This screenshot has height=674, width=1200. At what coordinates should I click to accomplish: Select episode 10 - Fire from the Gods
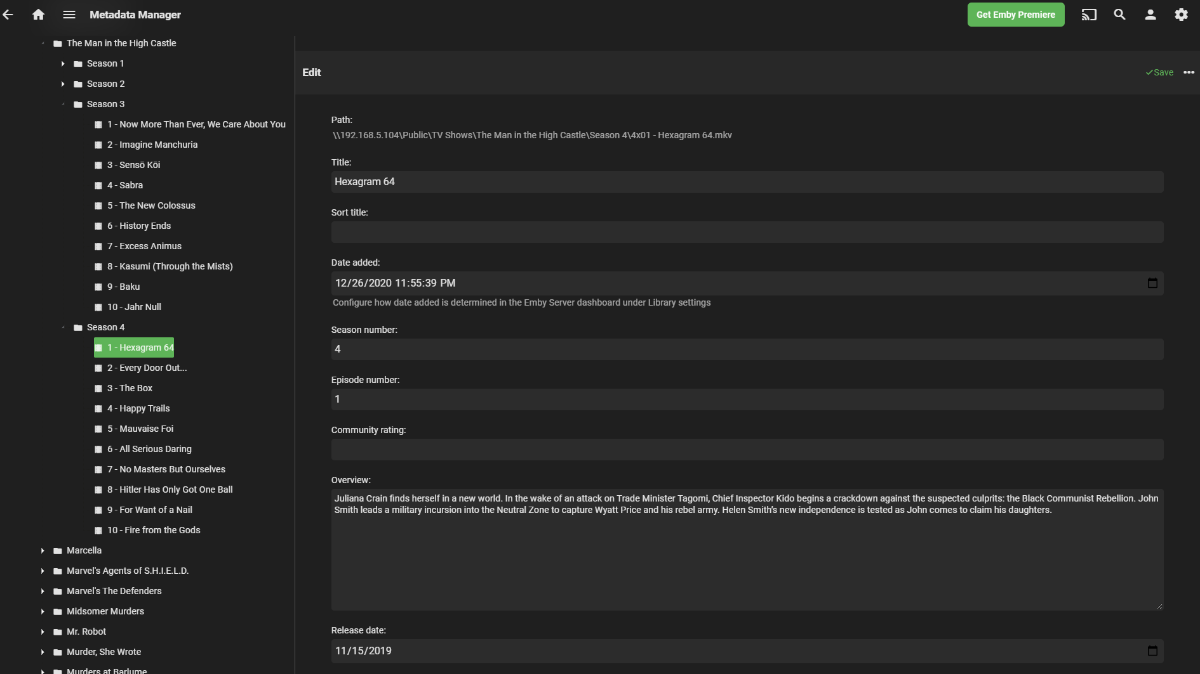click(x=153, y=530)
